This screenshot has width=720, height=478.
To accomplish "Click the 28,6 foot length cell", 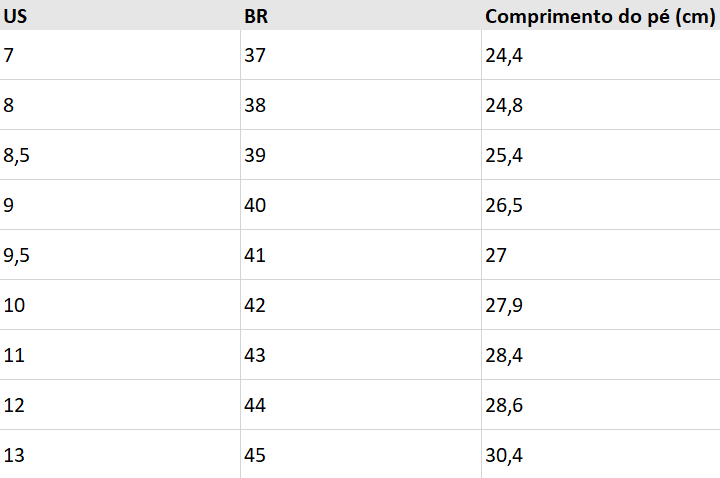I will [504, 405].
